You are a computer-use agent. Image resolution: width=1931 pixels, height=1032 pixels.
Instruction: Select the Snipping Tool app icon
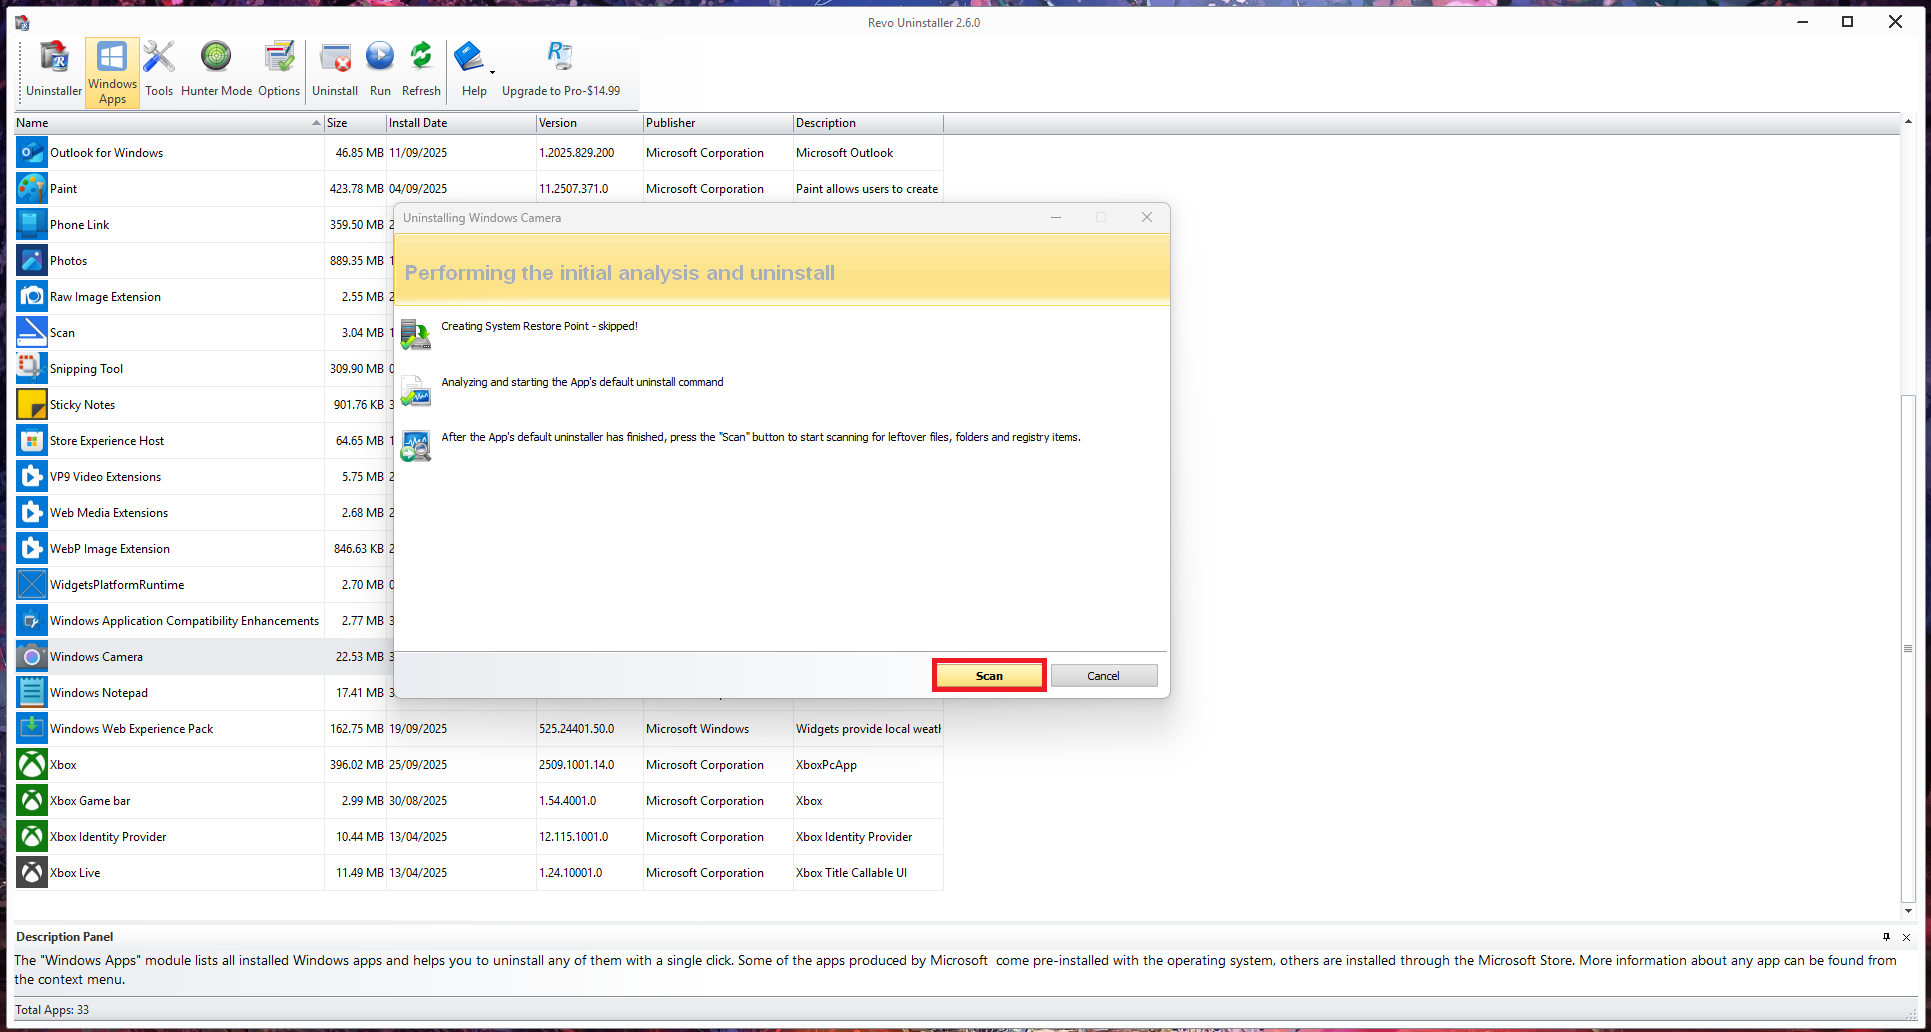pyautogui.click(x=32, y=369)
